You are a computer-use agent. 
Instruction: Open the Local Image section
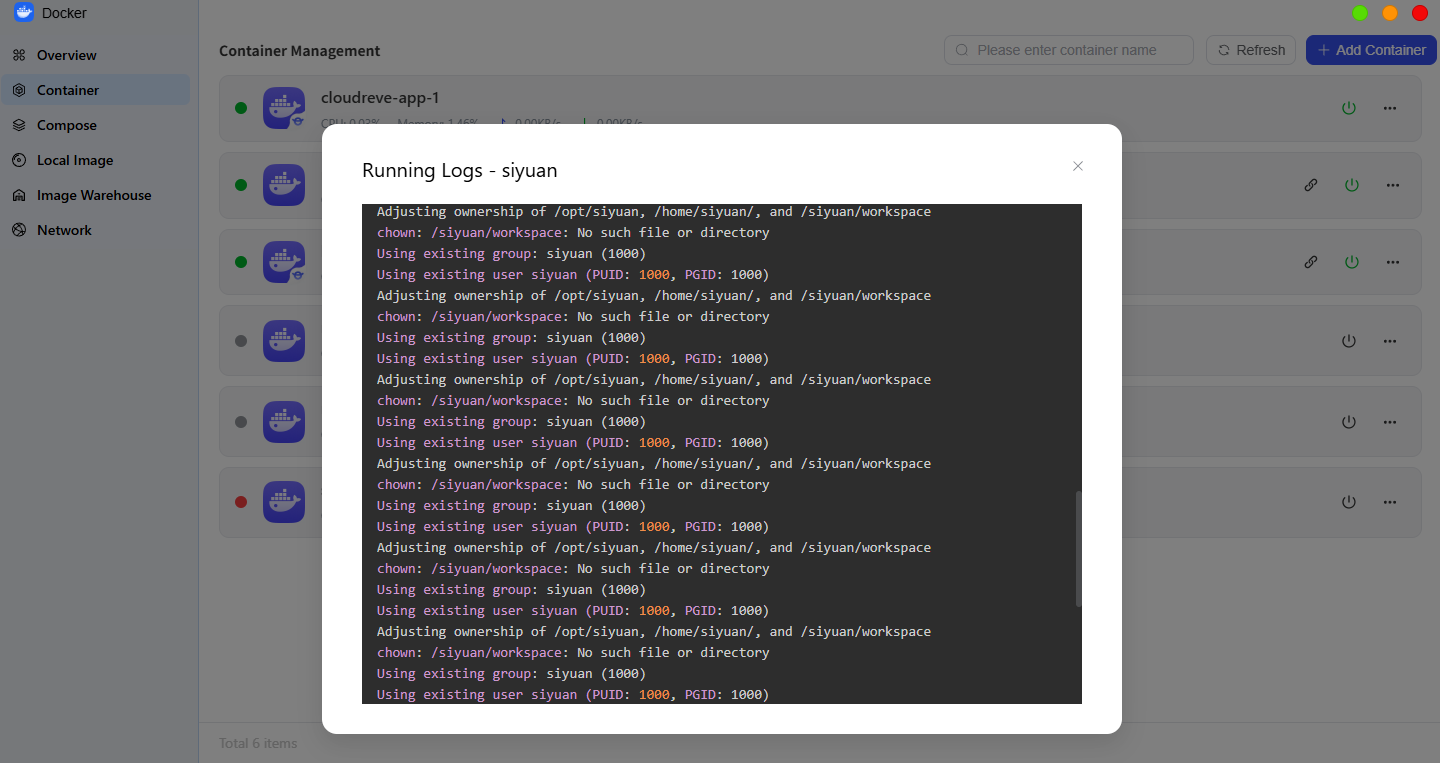pyautogui.click(x=95, y=160)
